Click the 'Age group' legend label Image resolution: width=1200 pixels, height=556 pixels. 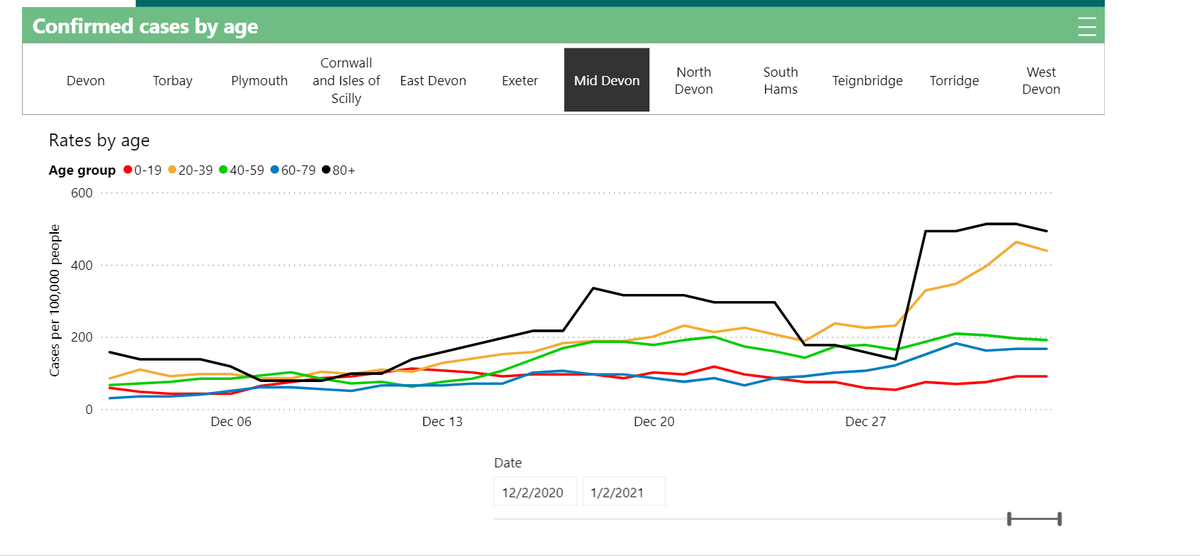(x=82, y=170)
